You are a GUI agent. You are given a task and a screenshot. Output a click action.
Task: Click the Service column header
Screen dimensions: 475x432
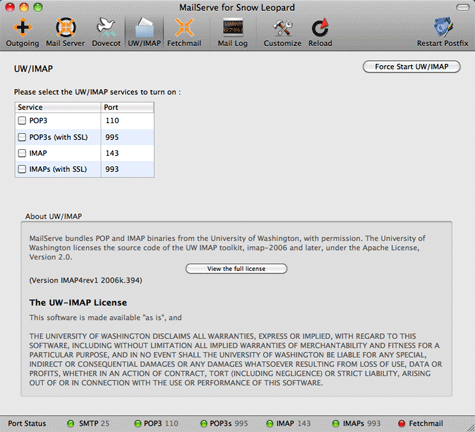tap(58, 107)
